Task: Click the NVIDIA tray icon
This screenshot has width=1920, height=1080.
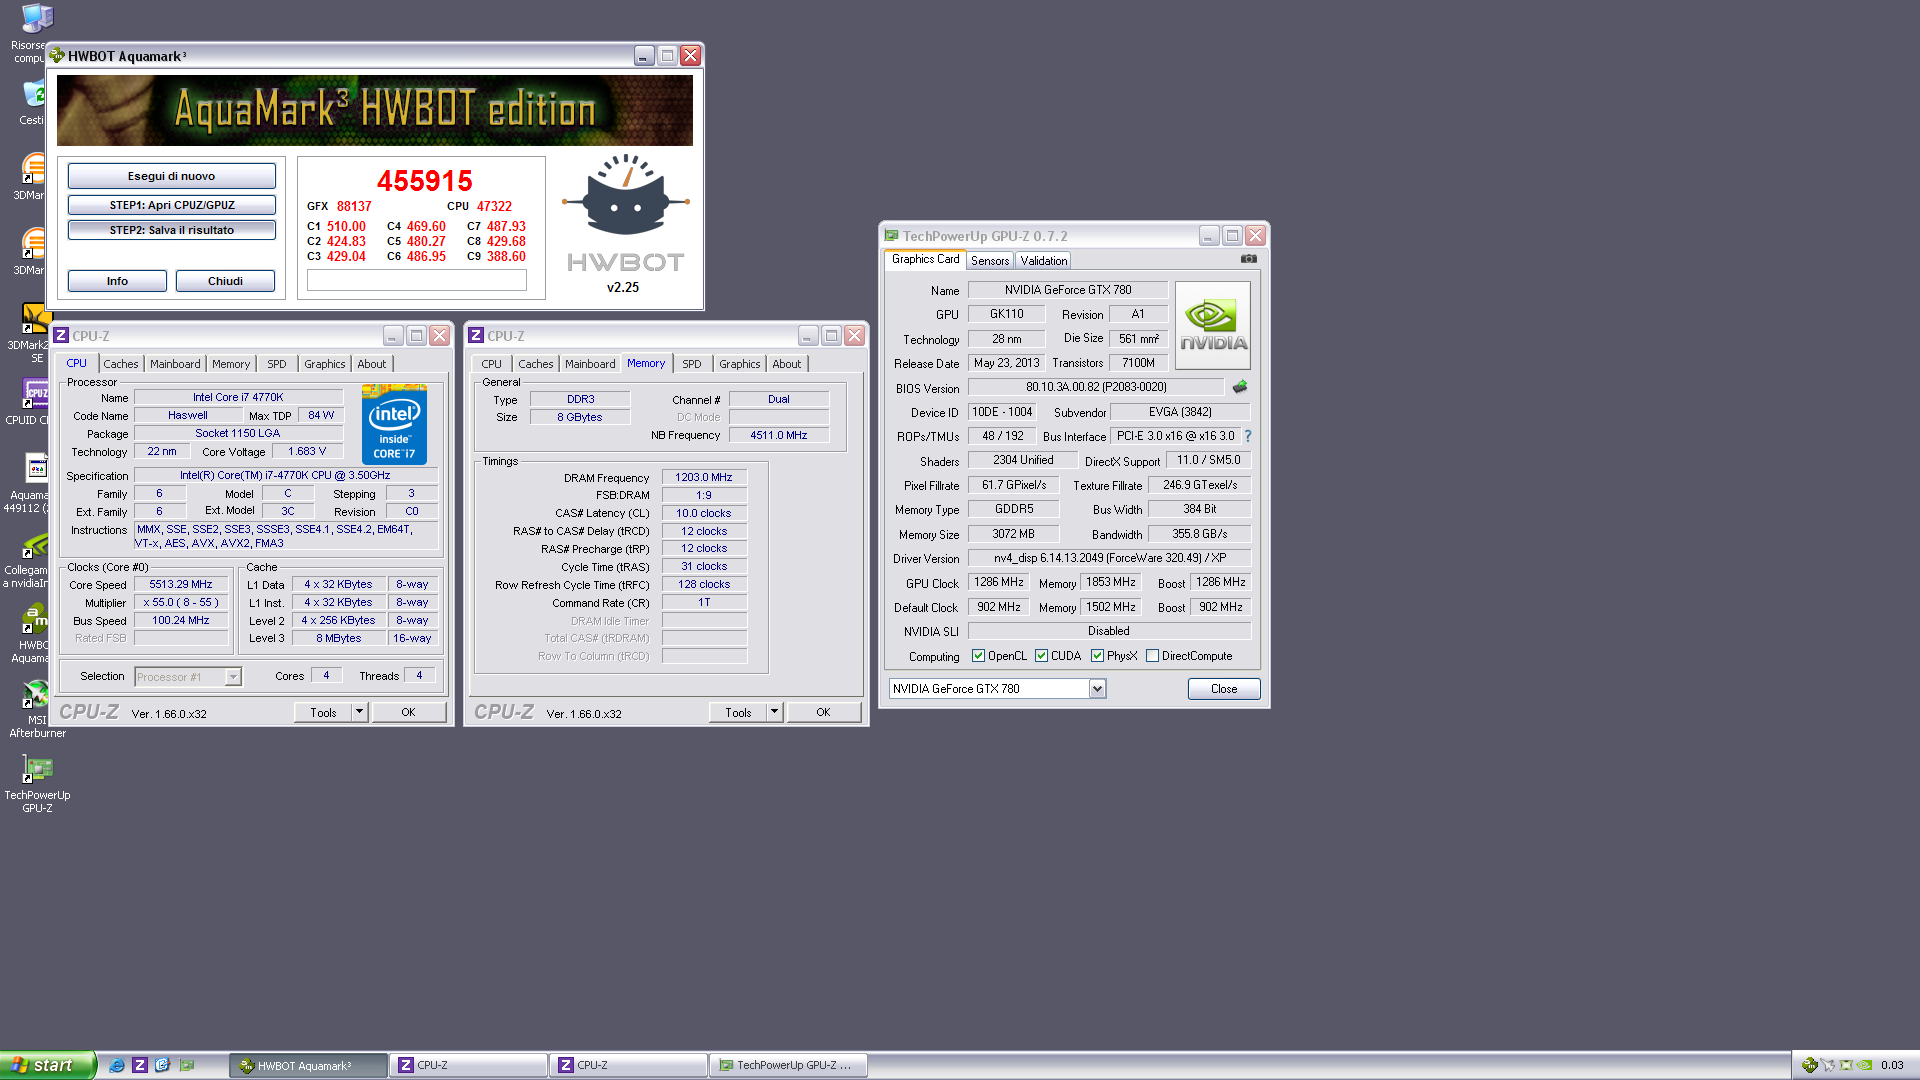Action: point(1864,1065)
